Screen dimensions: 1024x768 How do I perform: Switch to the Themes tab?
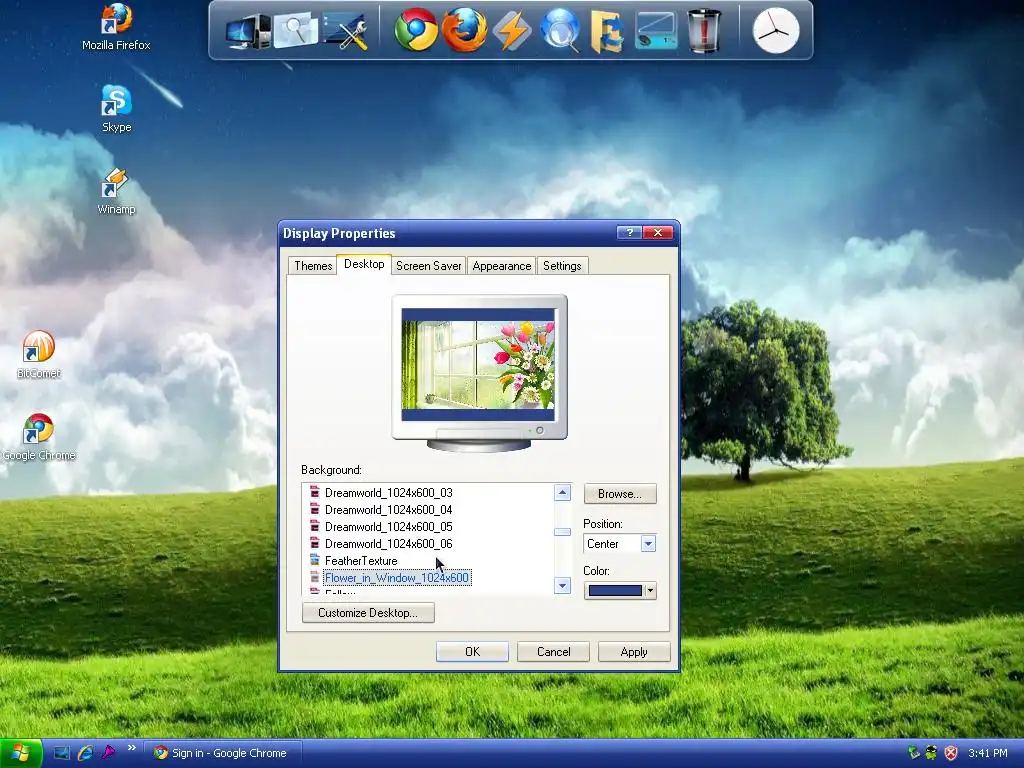[x=313, y=266]
